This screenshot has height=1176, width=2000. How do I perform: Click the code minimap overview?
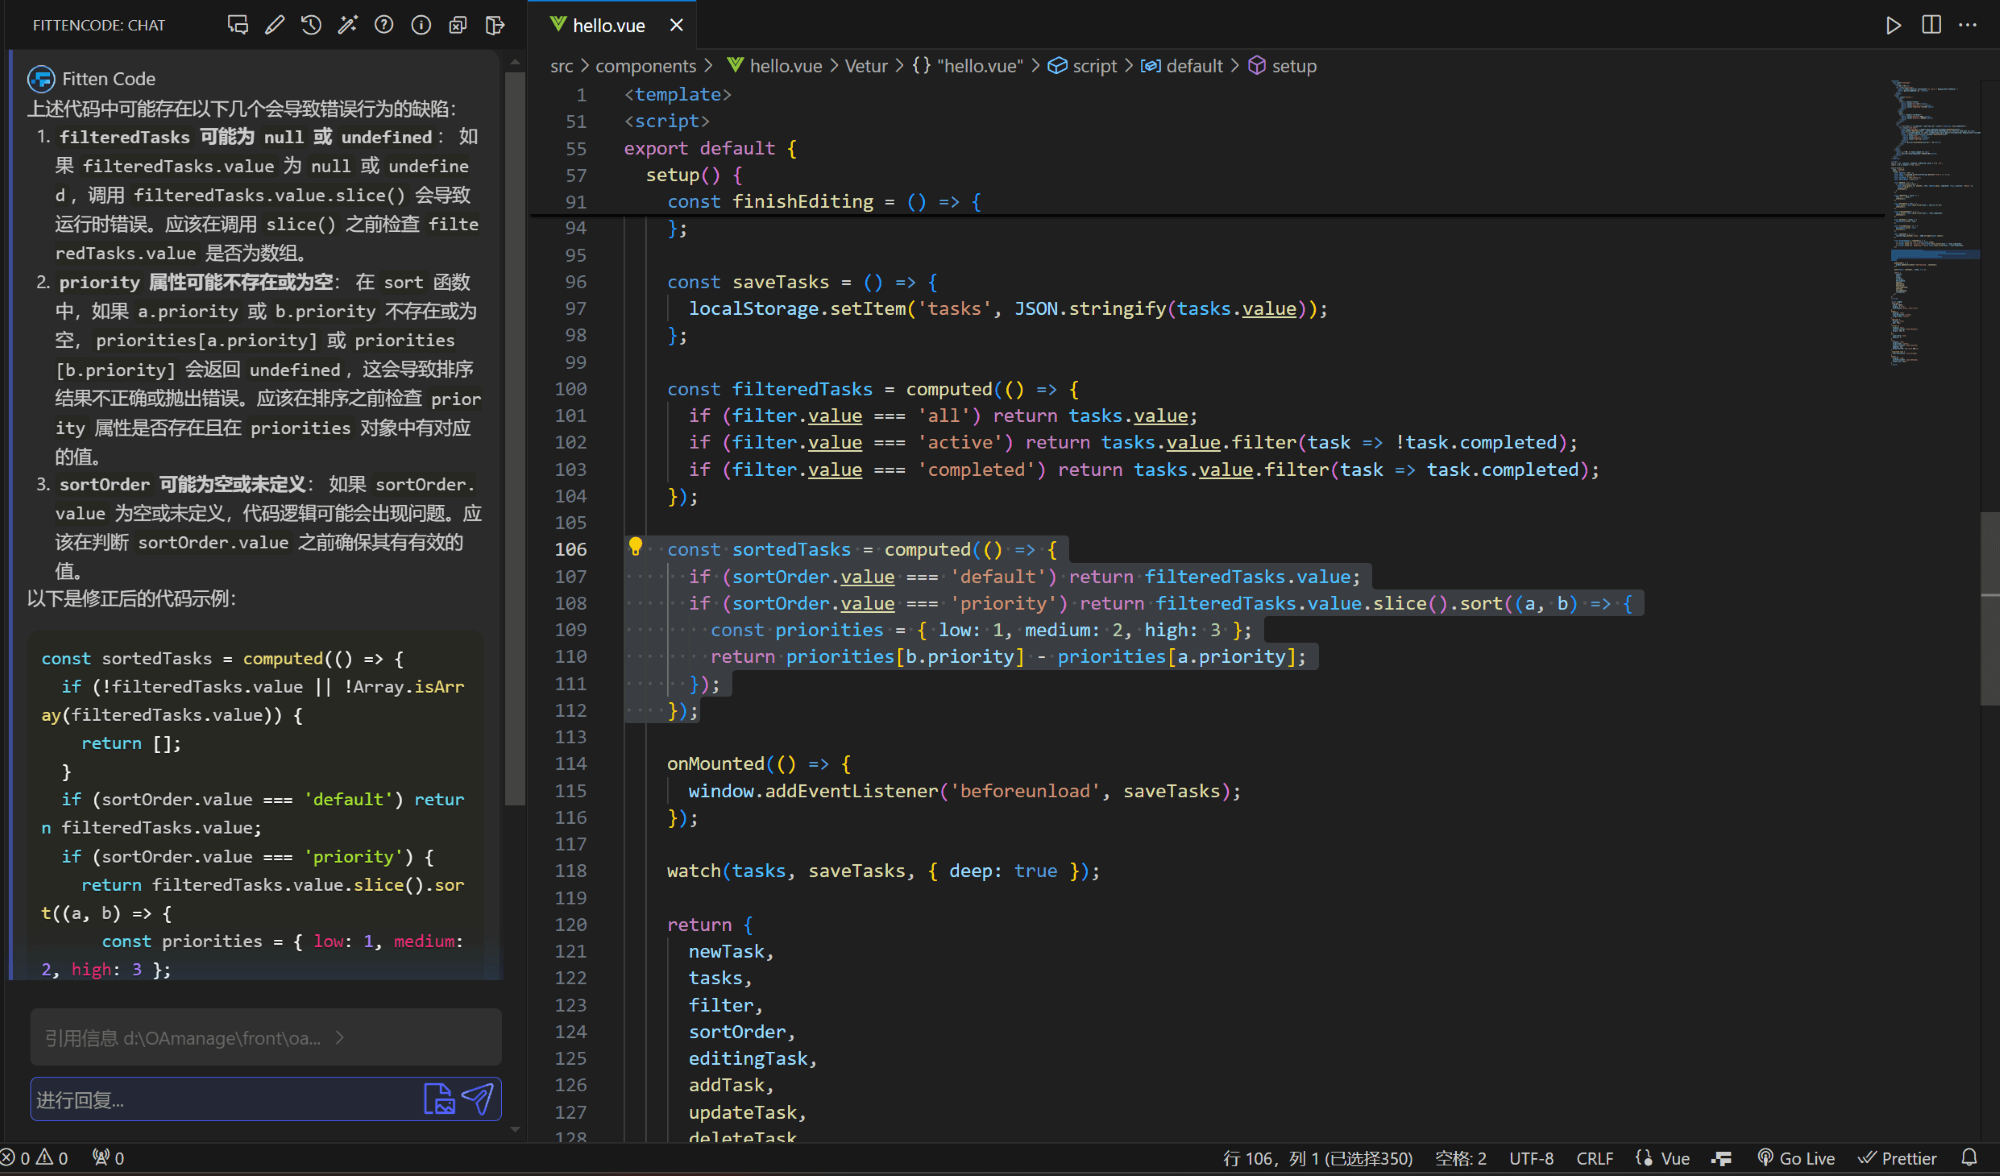1934,222
